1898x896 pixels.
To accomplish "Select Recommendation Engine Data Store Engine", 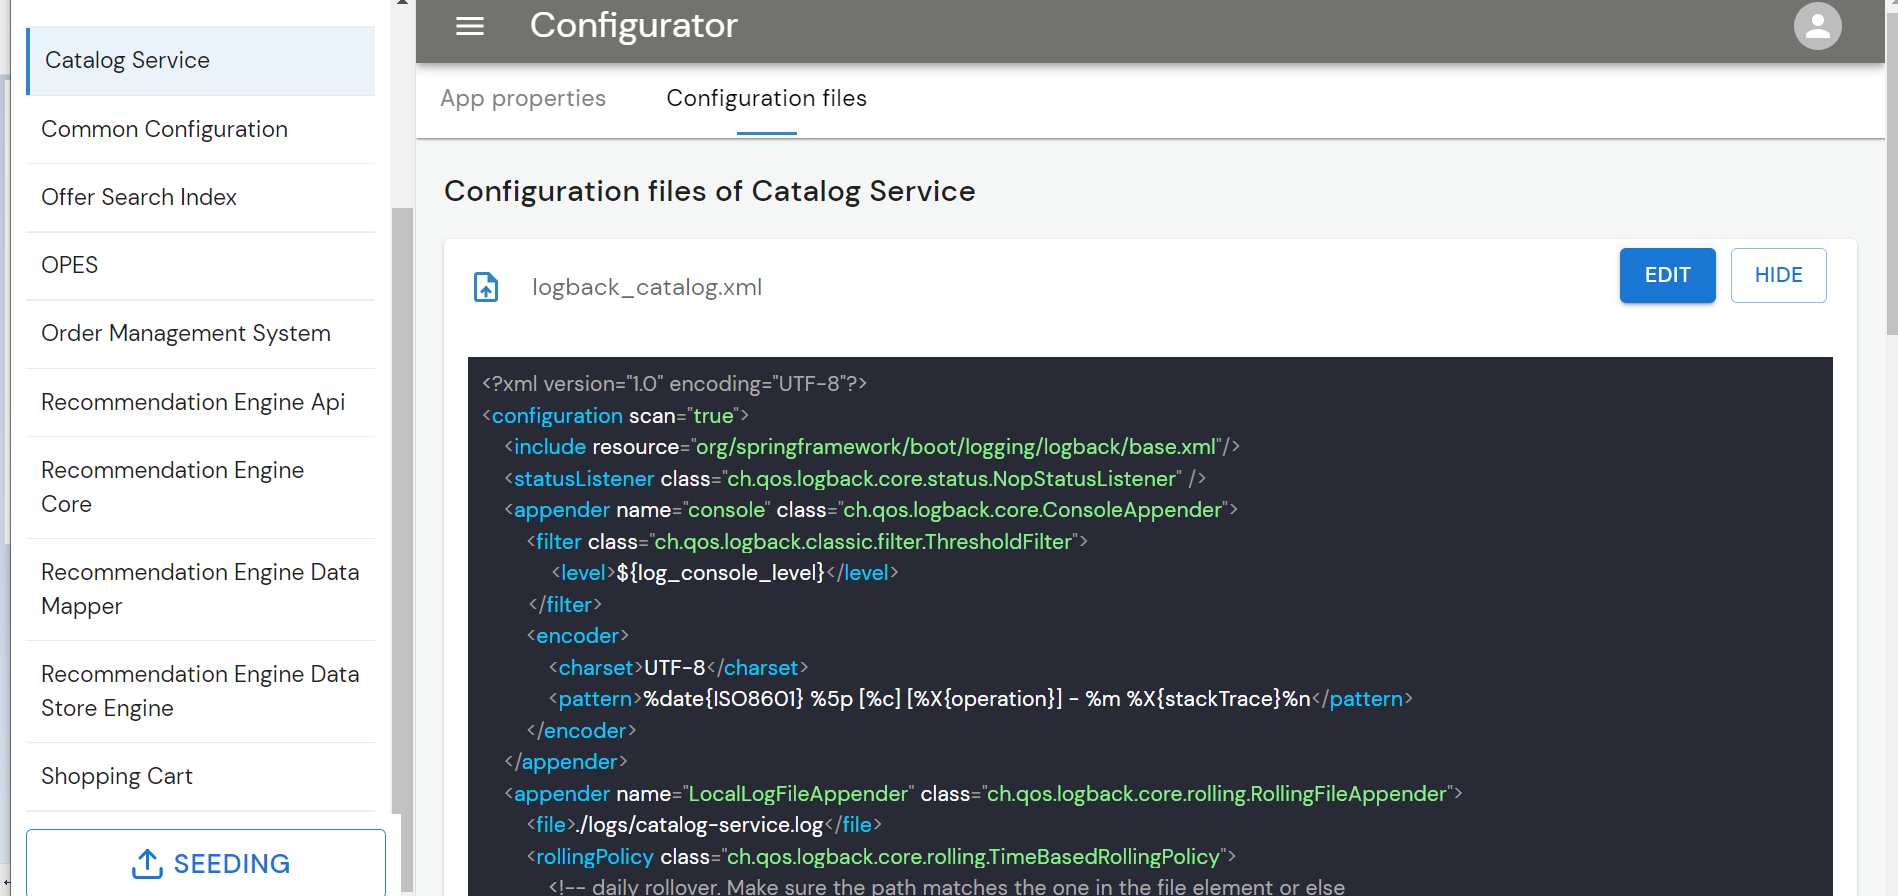I will pos(201,691).
